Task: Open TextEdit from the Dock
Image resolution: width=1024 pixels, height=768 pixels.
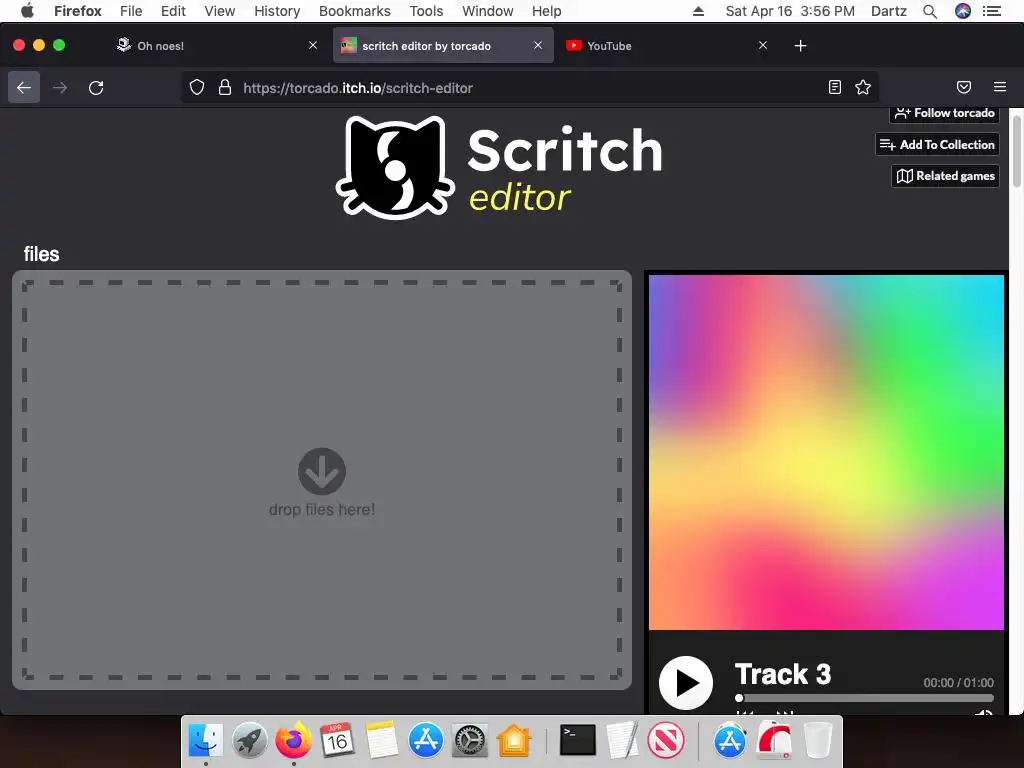Action: pyautogui.click(x=622, y=741)
